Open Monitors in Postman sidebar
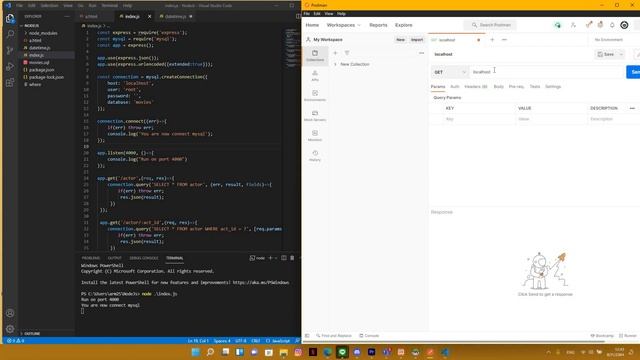640x360 pixels. [315, 136]
